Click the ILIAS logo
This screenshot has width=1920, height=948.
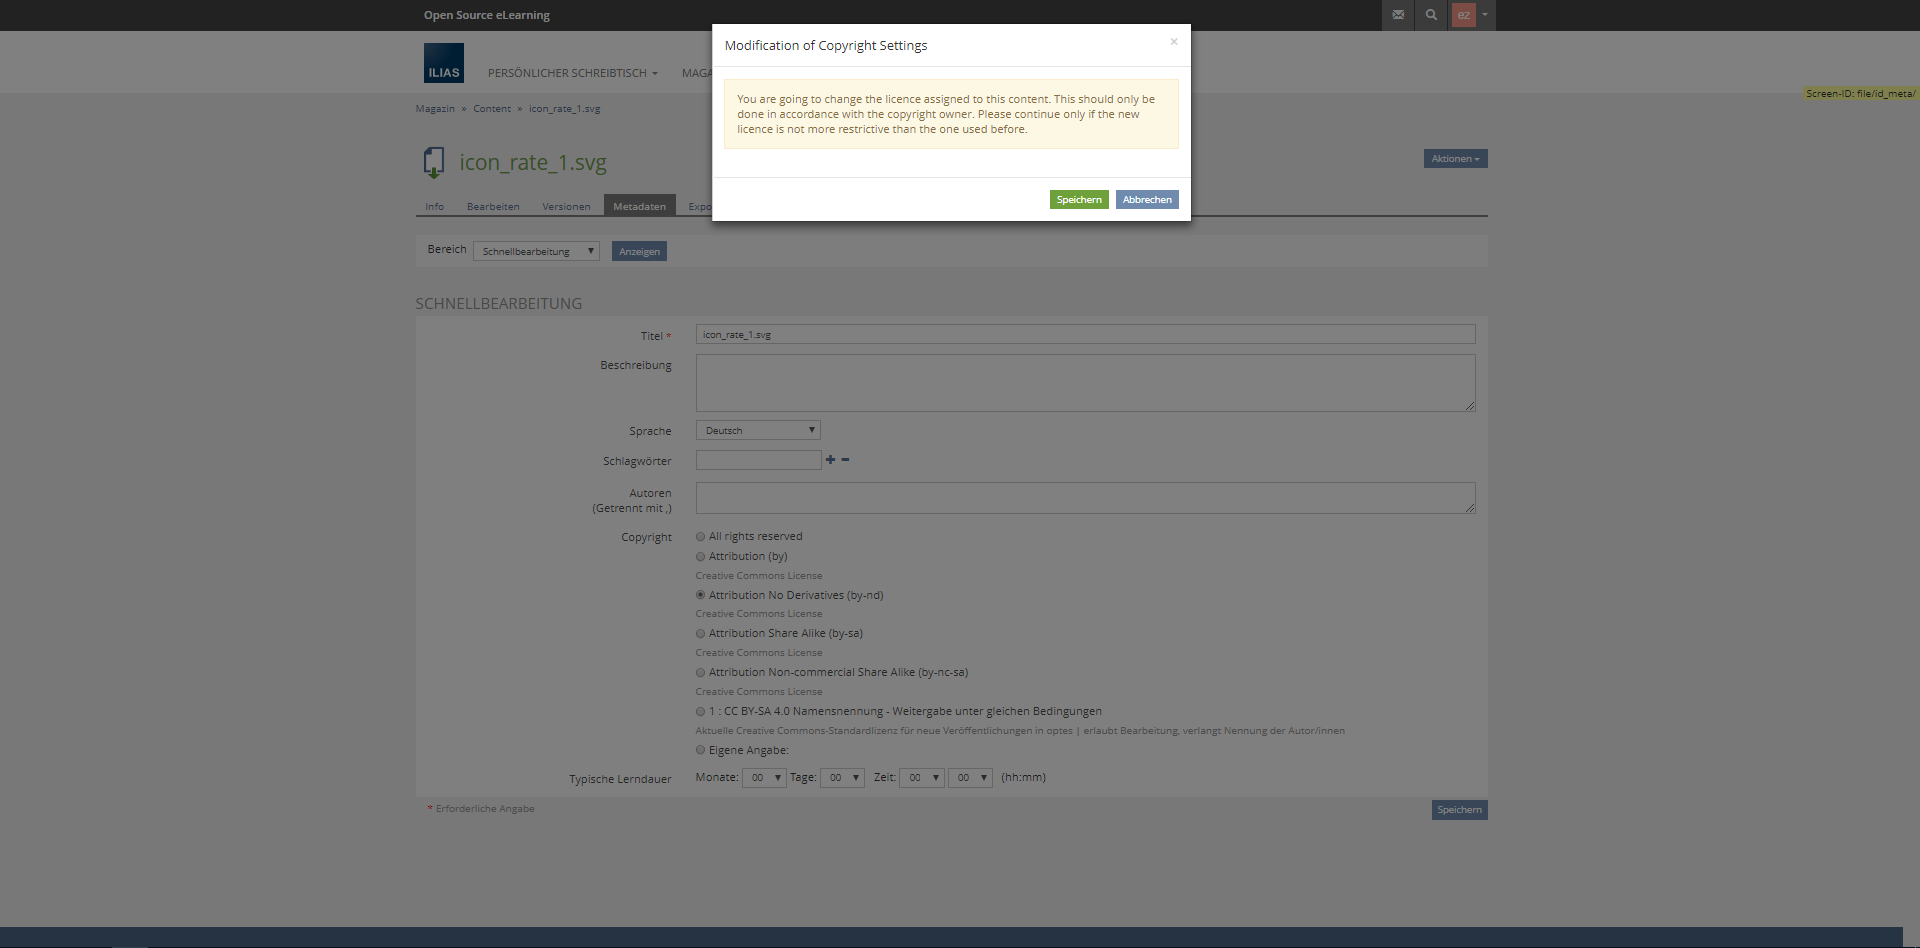pyautogui.click(x=444, y=63)
